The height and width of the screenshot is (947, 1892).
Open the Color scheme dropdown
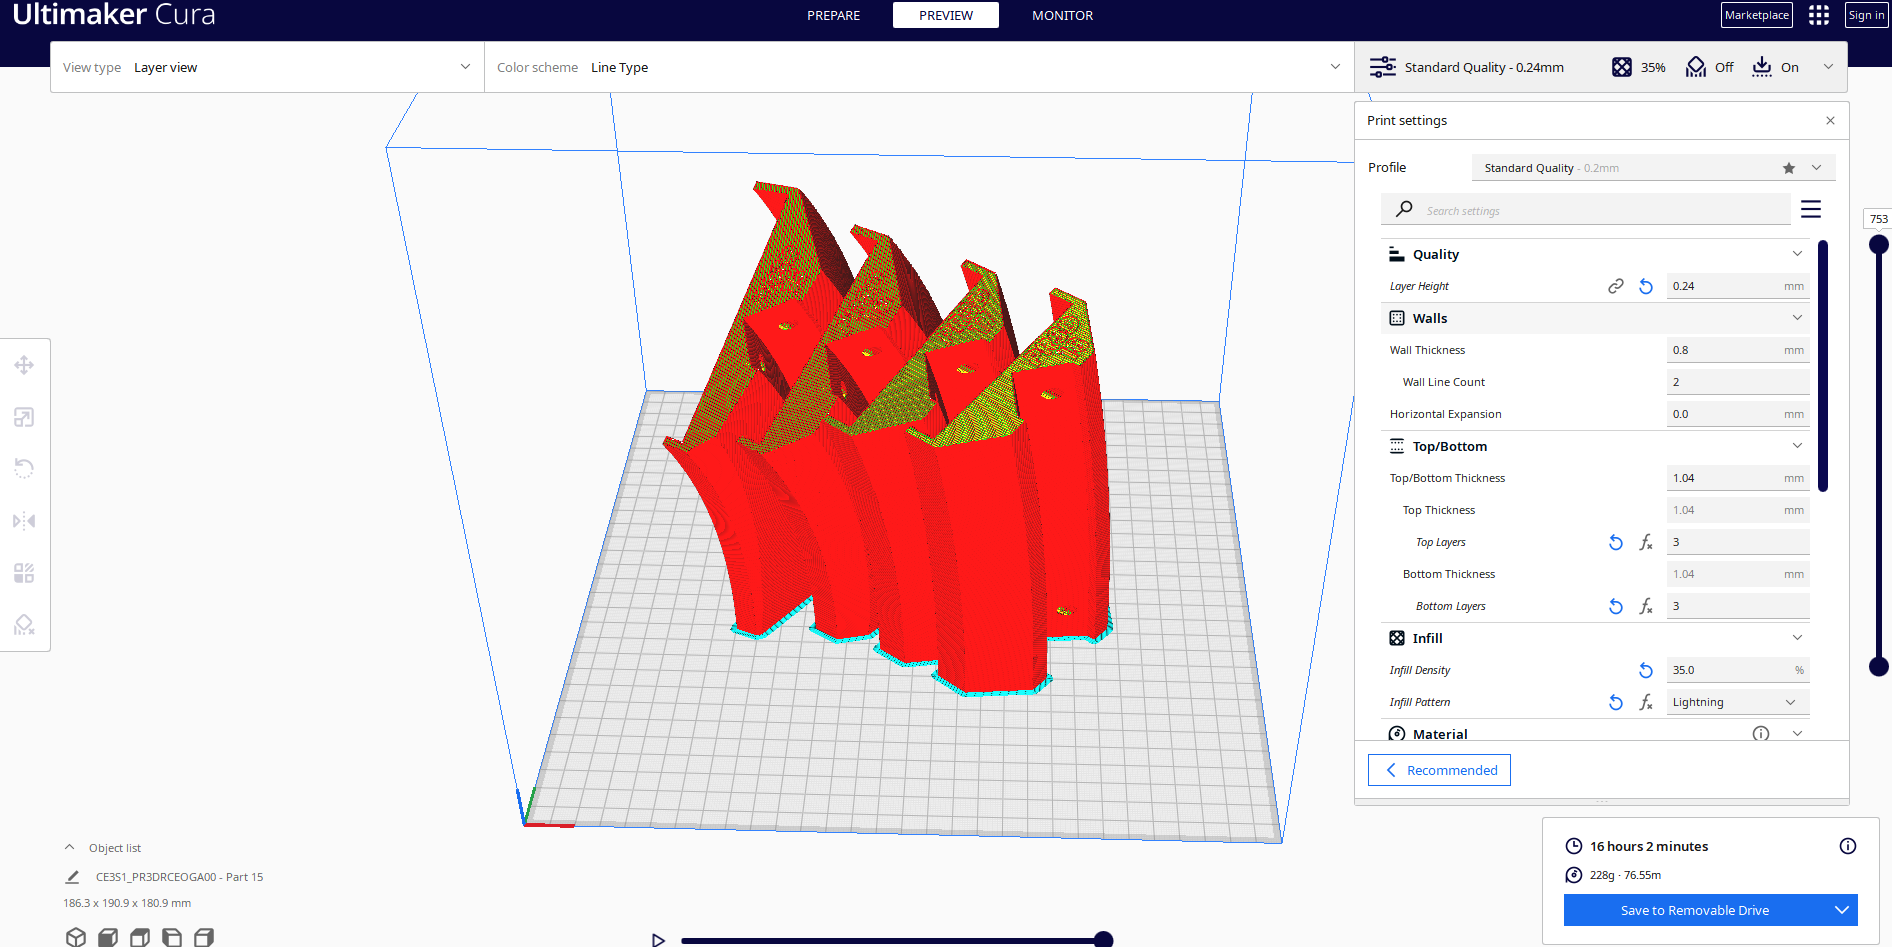click(919, 67)
